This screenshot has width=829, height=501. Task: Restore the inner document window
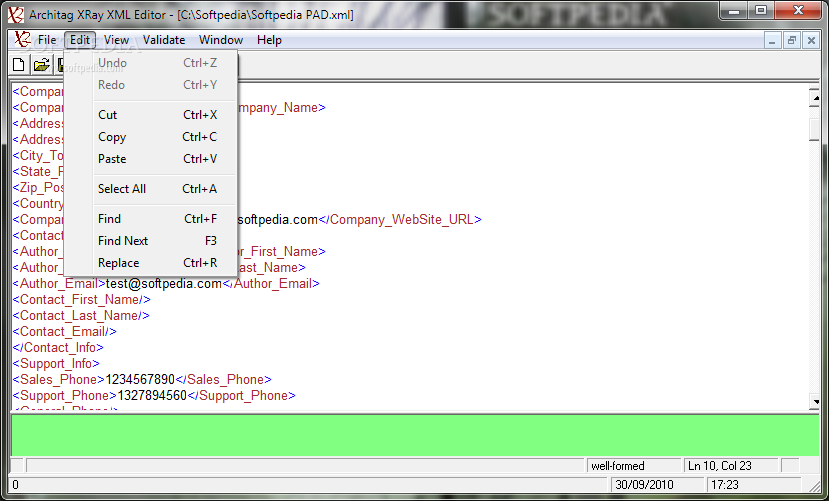click(x=791, y=40)
